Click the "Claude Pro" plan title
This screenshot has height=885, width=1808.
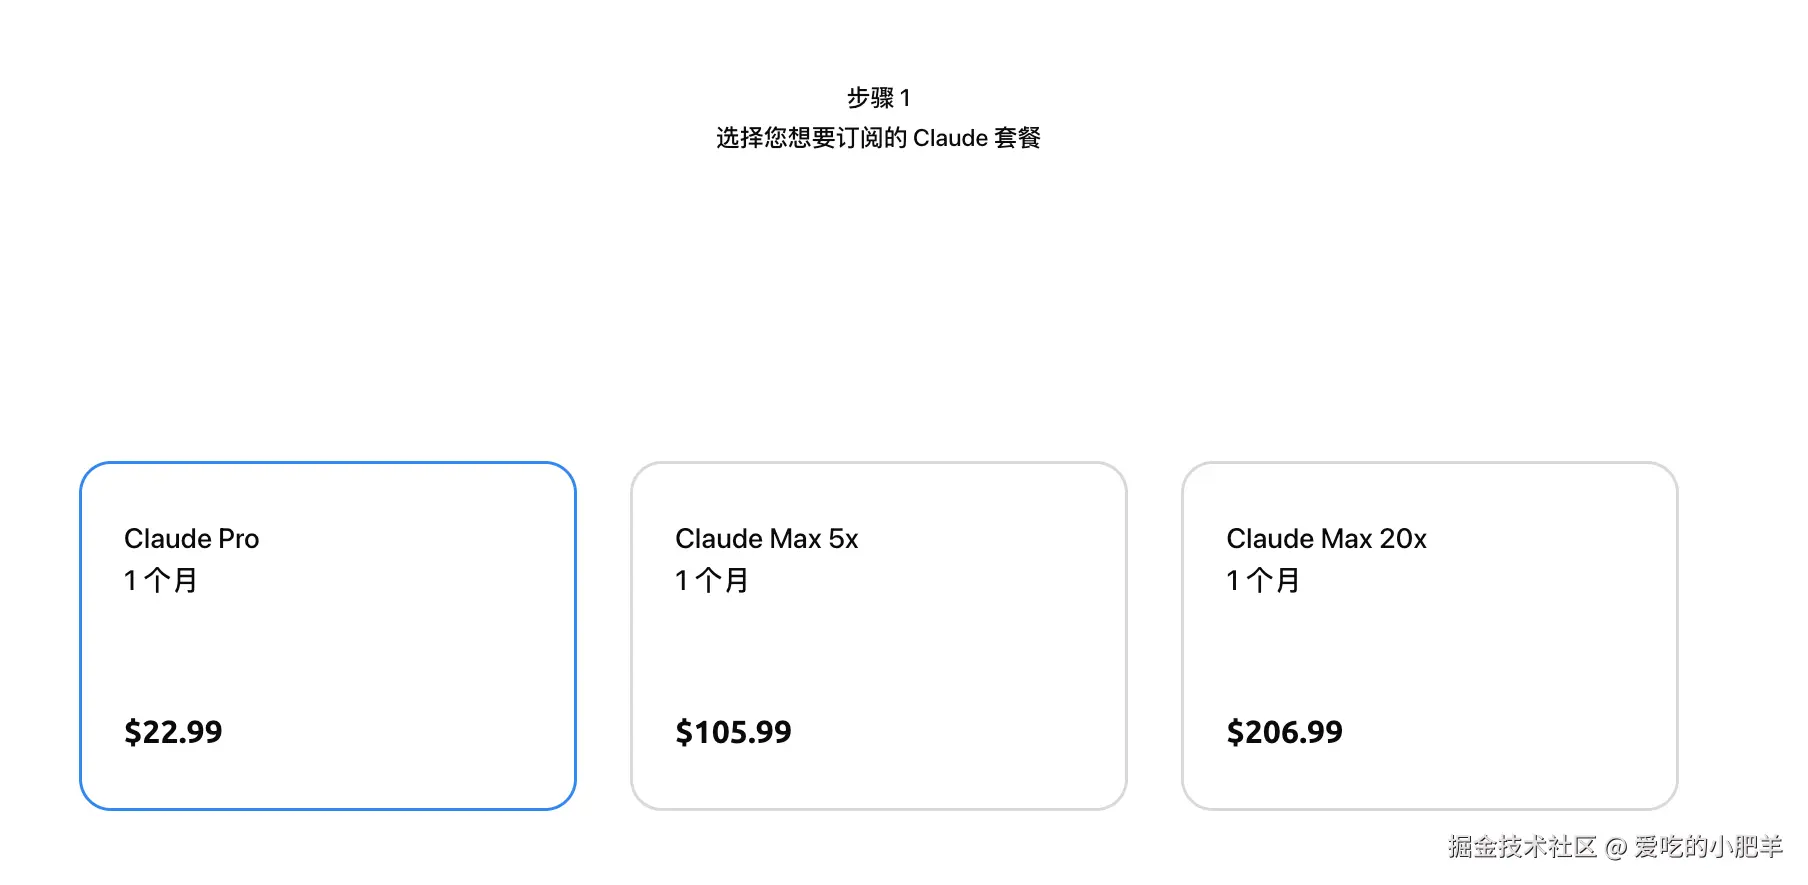191,539
